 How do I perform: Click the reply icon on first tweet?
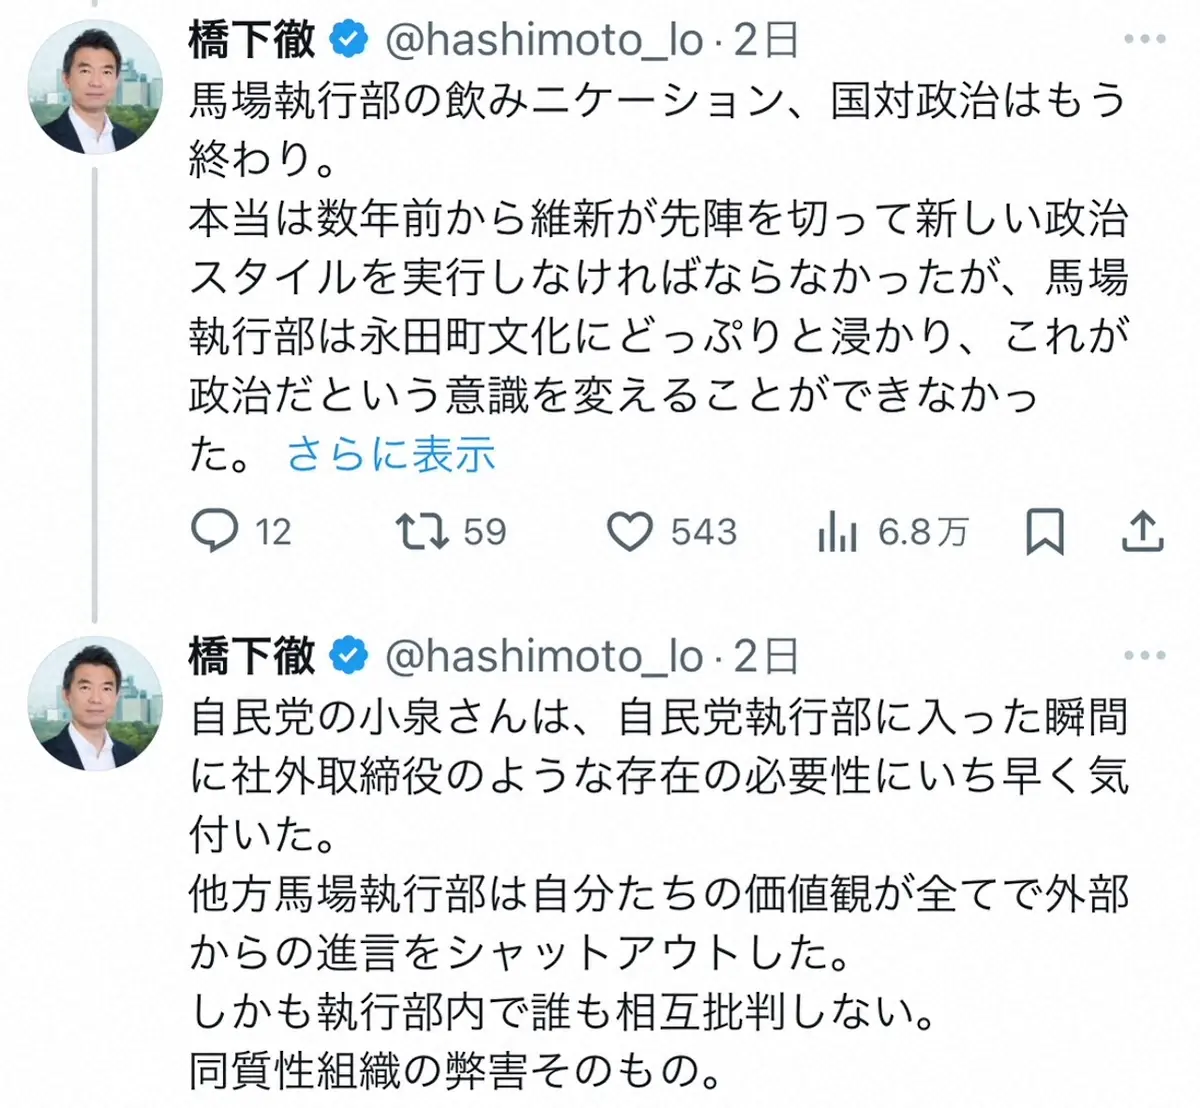(215, 531)
